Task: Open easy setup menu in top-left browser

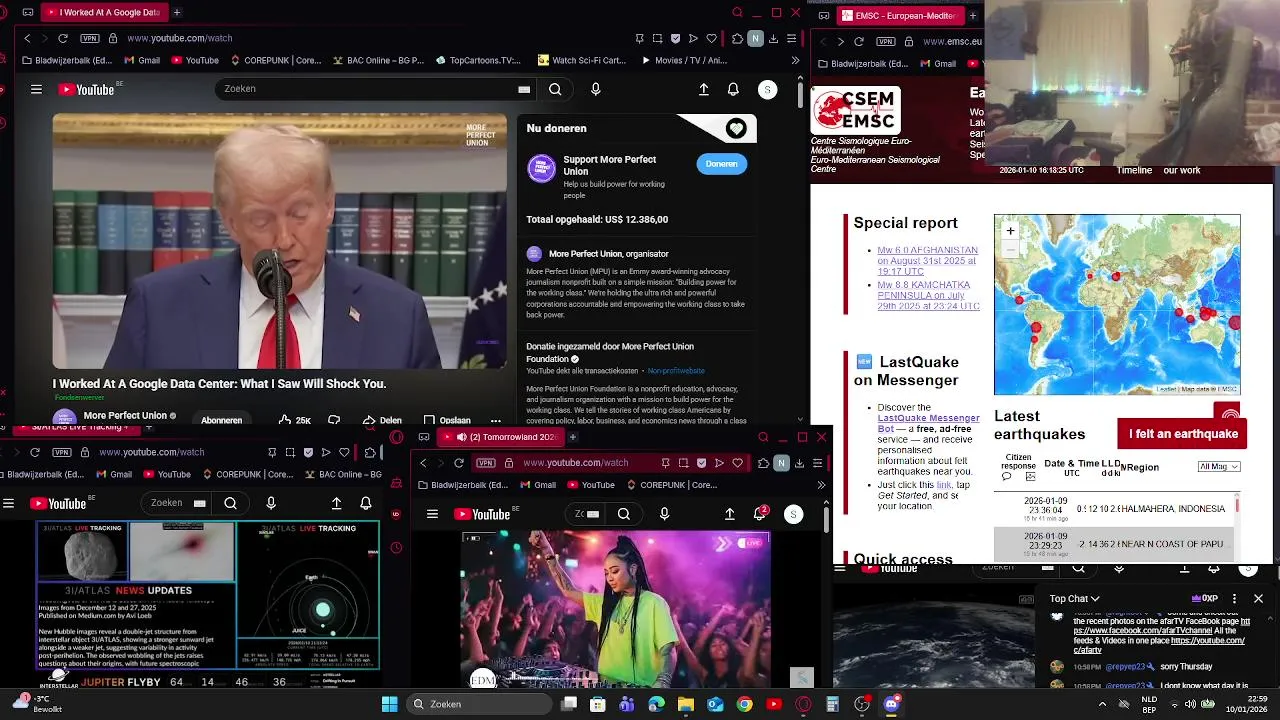Action: coord(791,38)
